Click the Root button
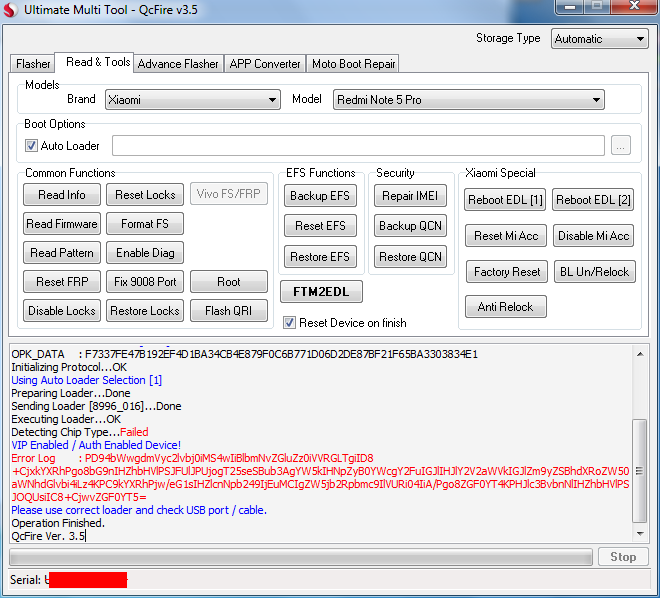 coord(229,282)
